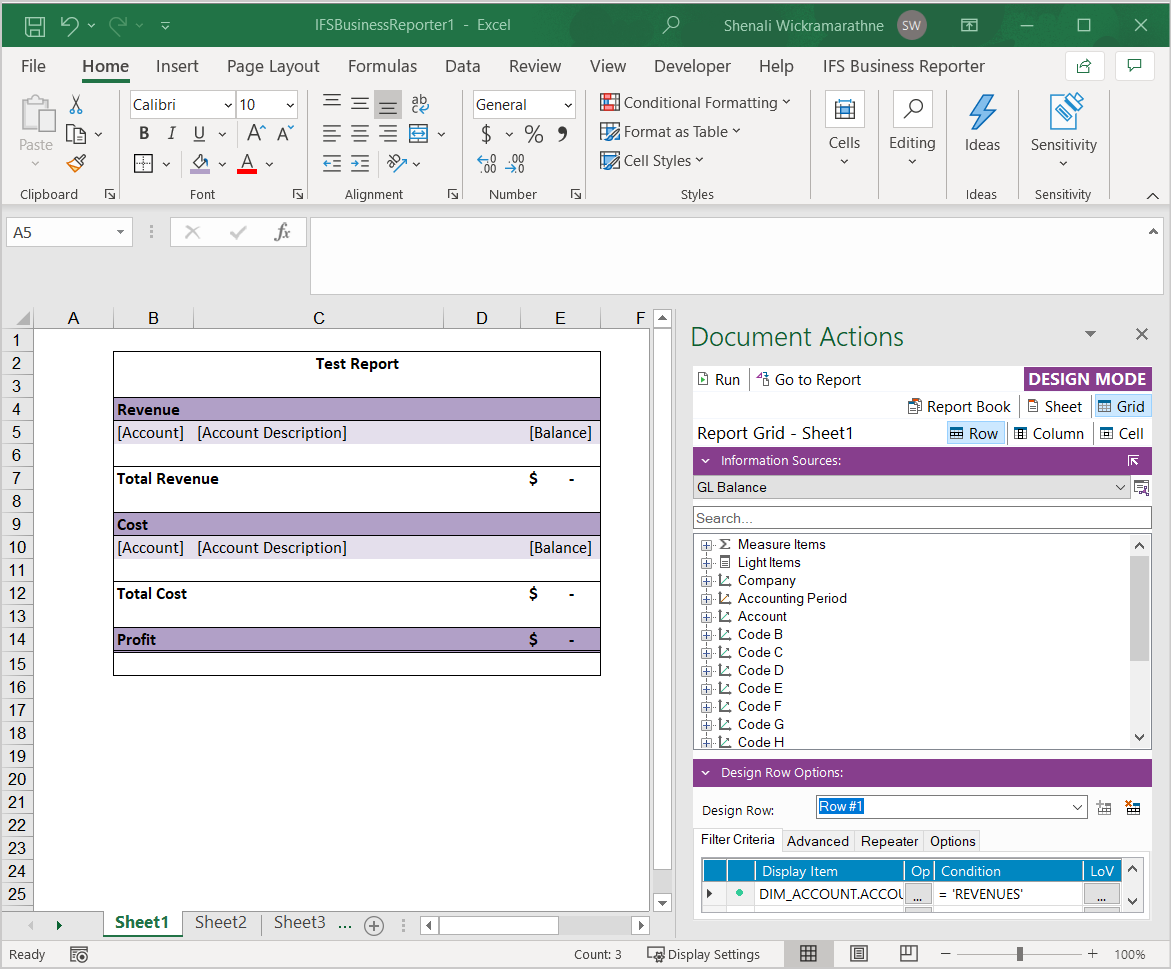Undo the last action
Viewport: 1171px width, 969px height.
pos(69,26)
